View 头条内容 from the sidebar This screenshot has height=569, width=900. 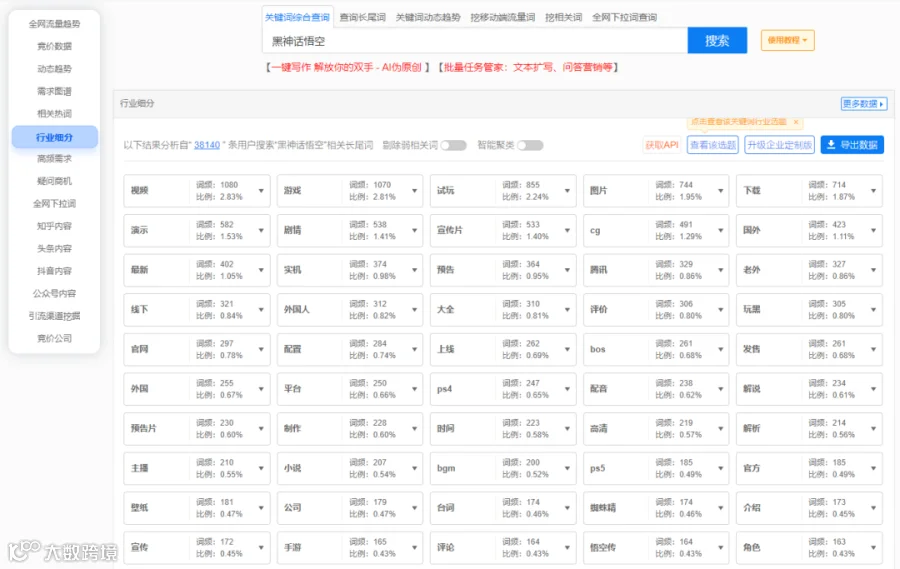click(x=55, y=249)
